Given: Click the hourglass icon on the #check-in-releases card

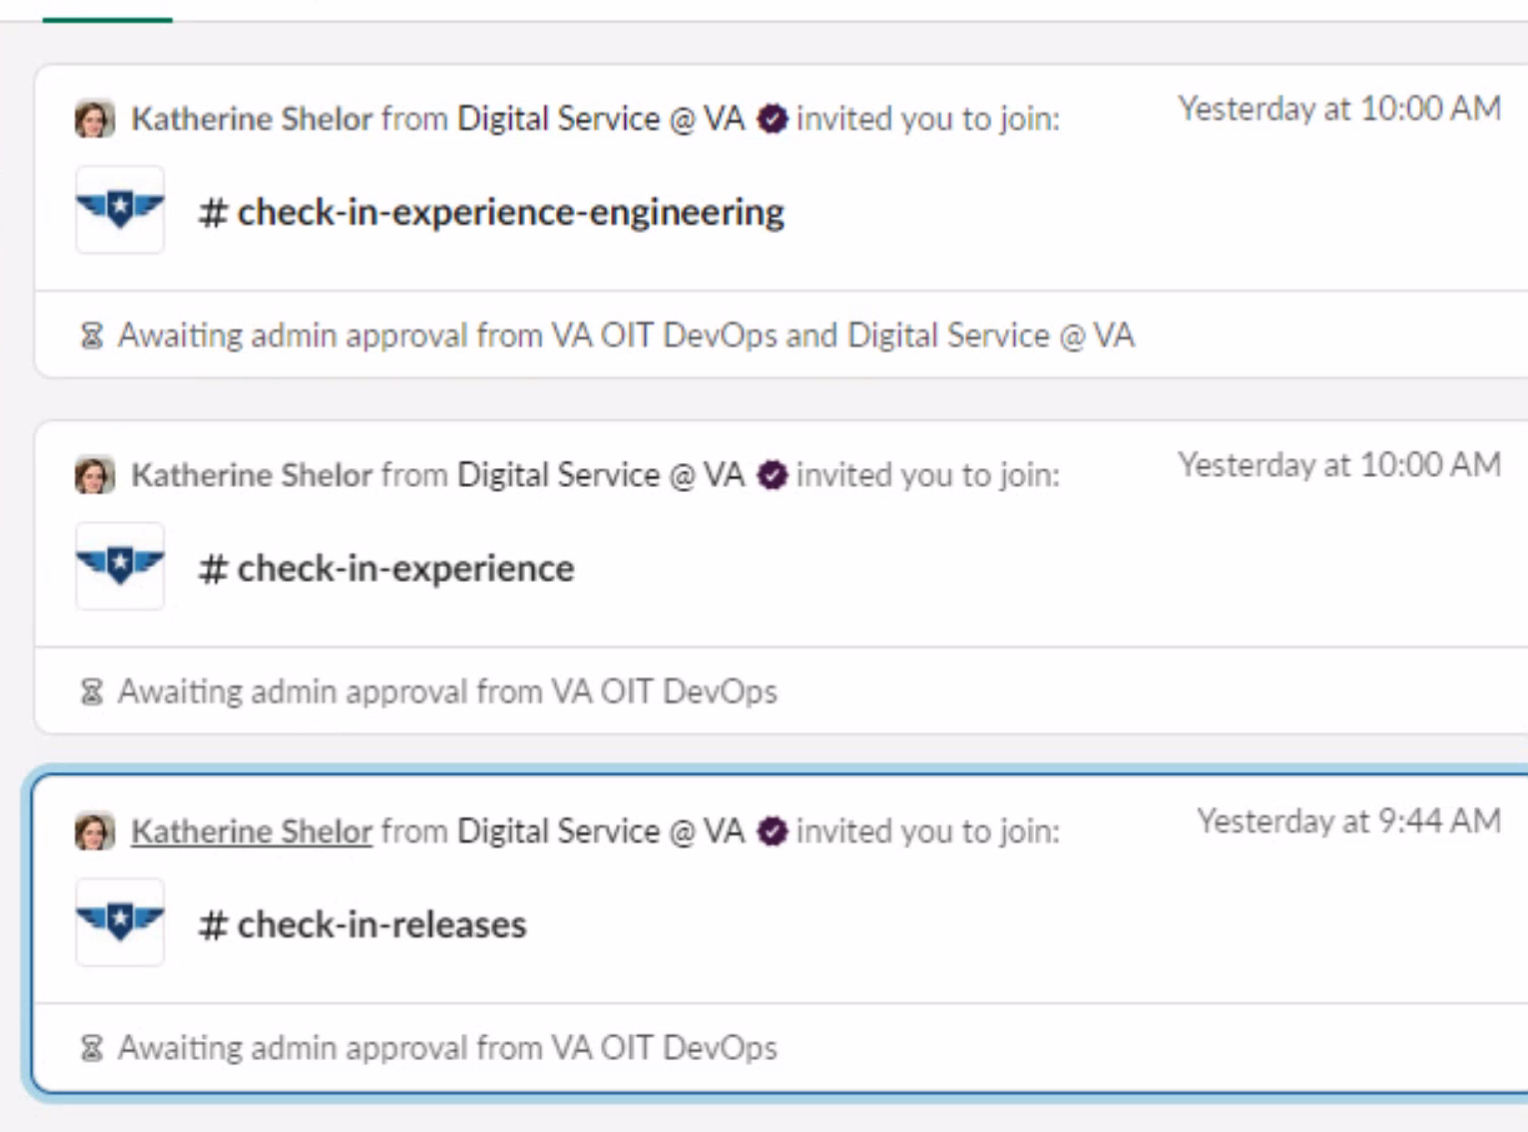Looking at the screenshot, I should coord(91,1047).
